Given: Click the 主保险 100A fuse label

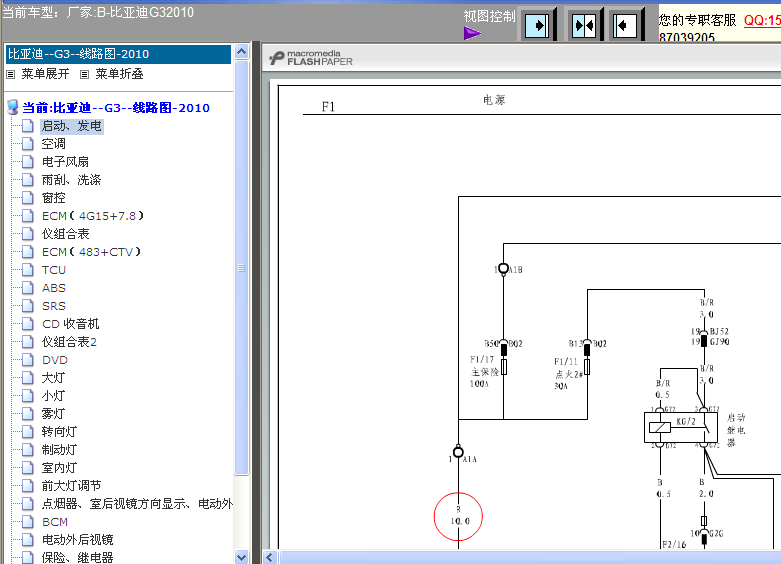Looking at the screenshot, I should tap(484, 371).
